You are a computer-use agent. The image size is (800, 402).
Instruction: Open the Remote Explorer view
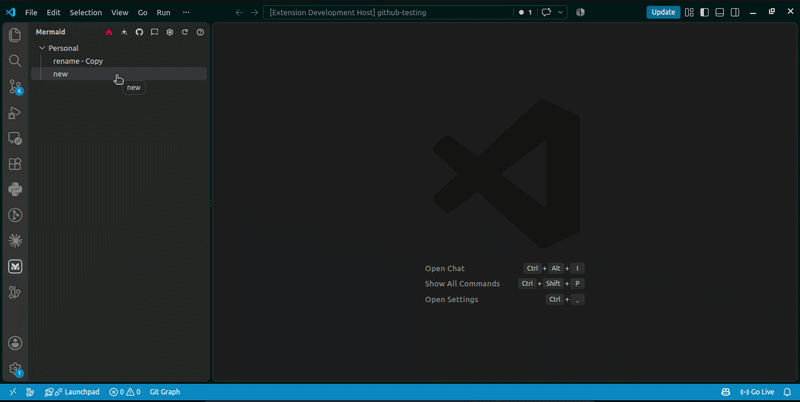(15, 138)
